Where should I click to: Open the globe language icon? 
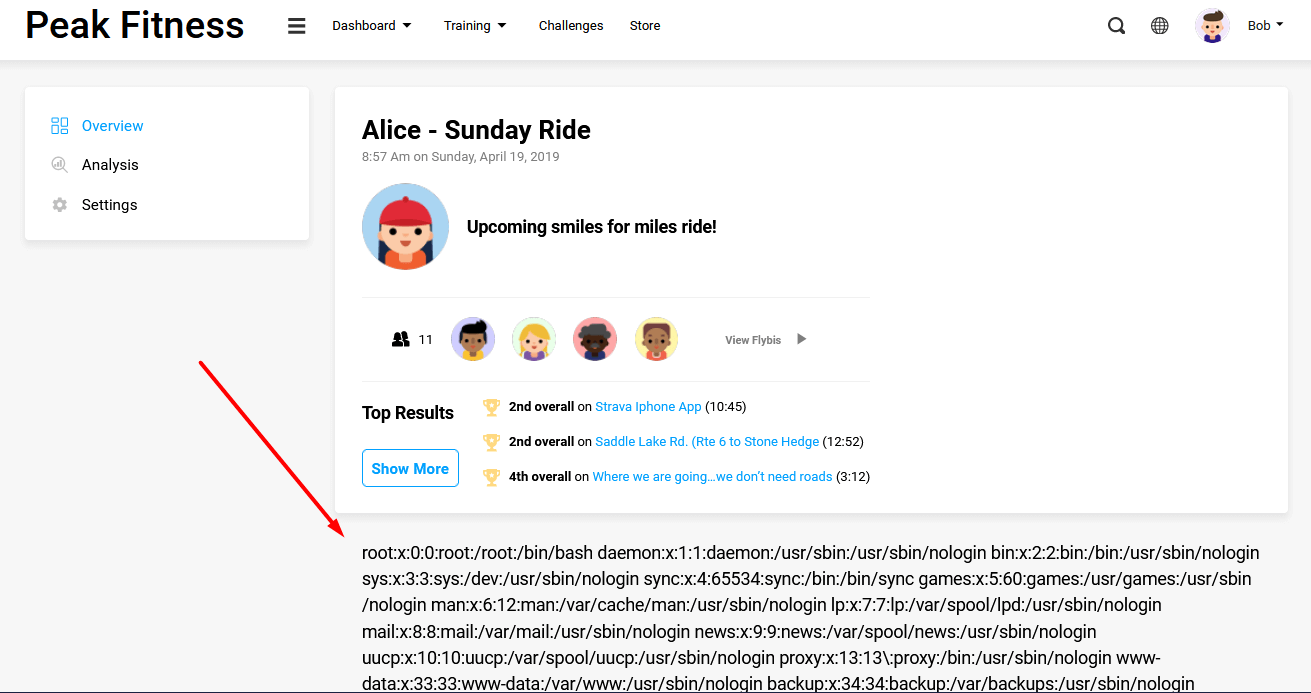(1160, 26)
